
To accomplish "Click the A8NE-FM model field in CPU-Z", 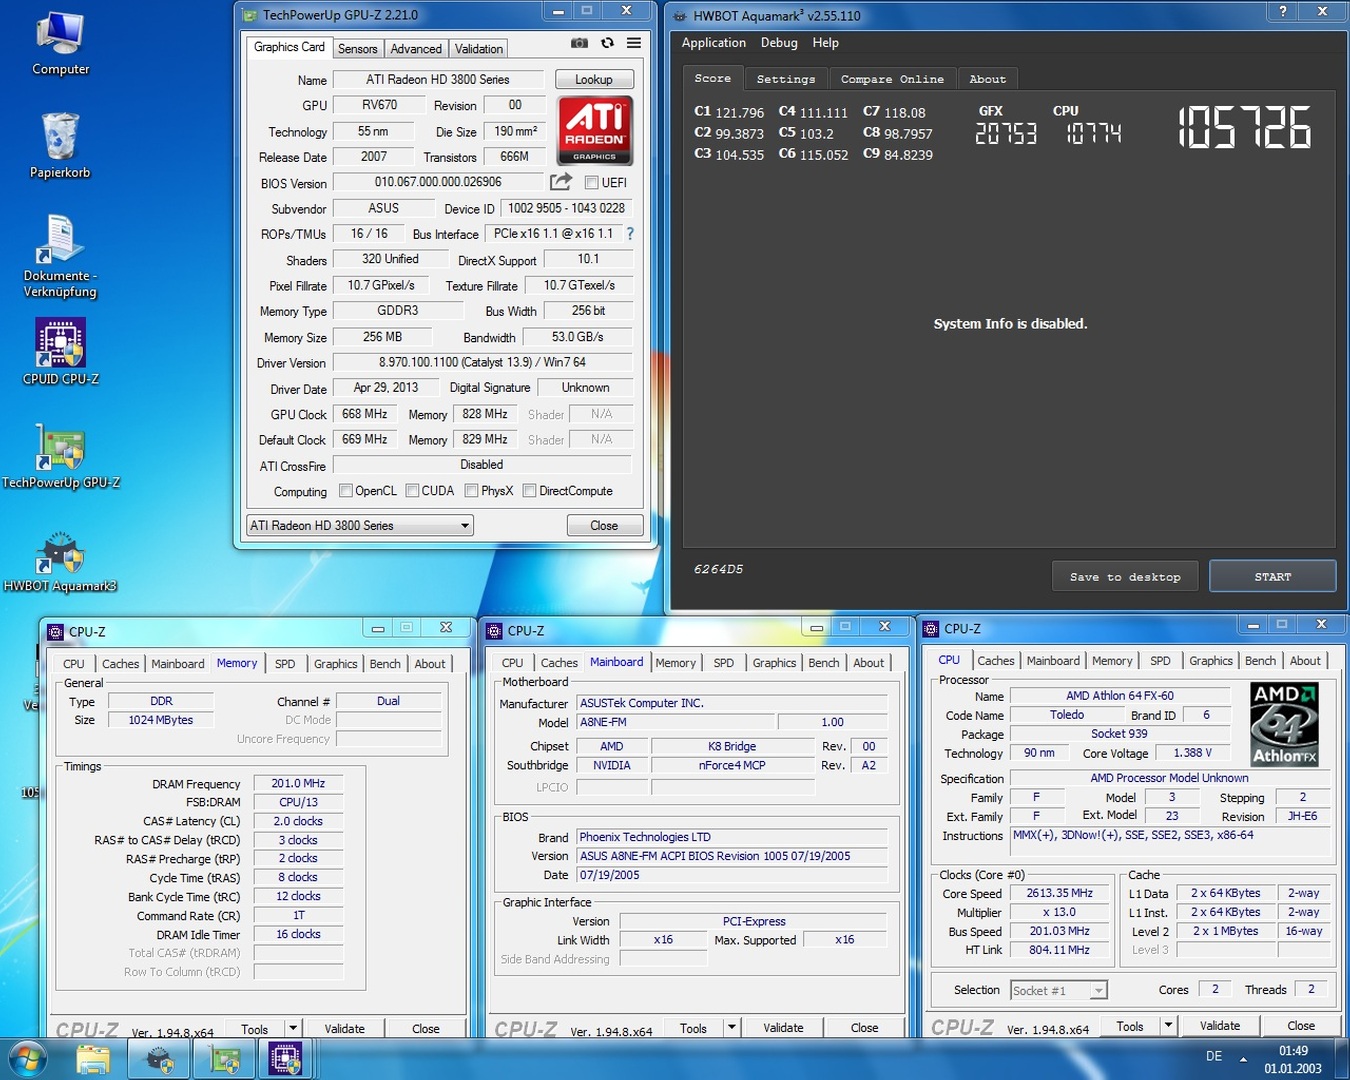I will (675, 722).
